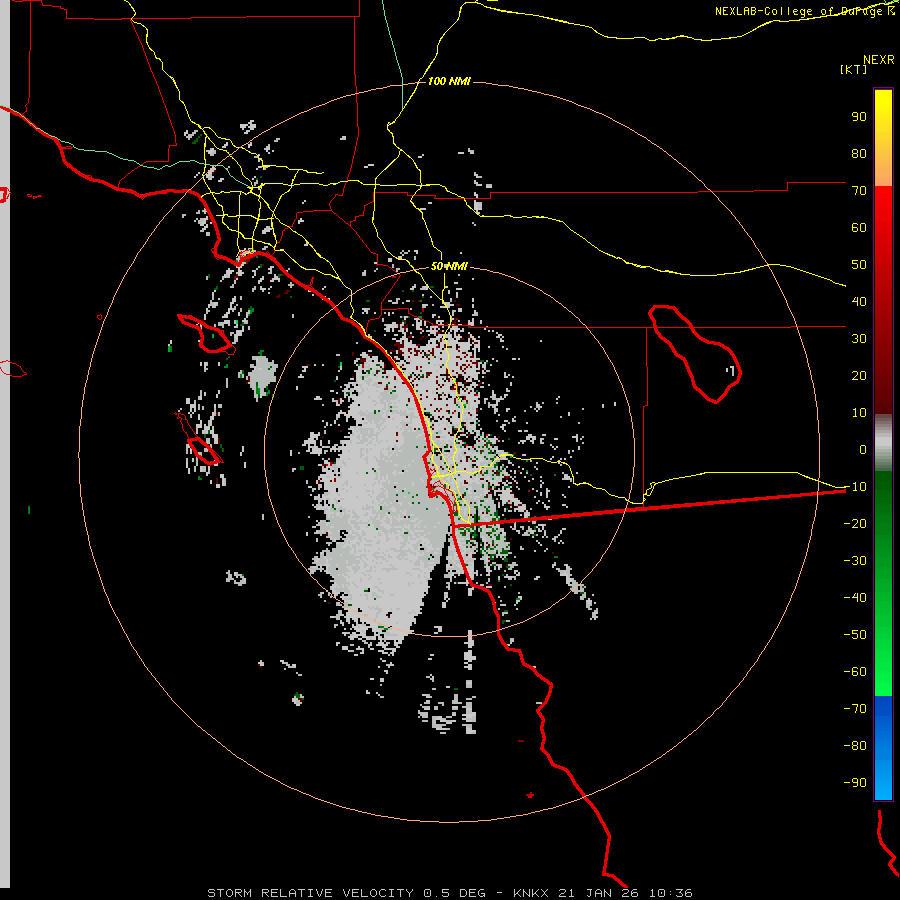The width and height of the screenshot is (900, 900).
Task: Click the 100 NMI range ring label
Action: [449, 81]
